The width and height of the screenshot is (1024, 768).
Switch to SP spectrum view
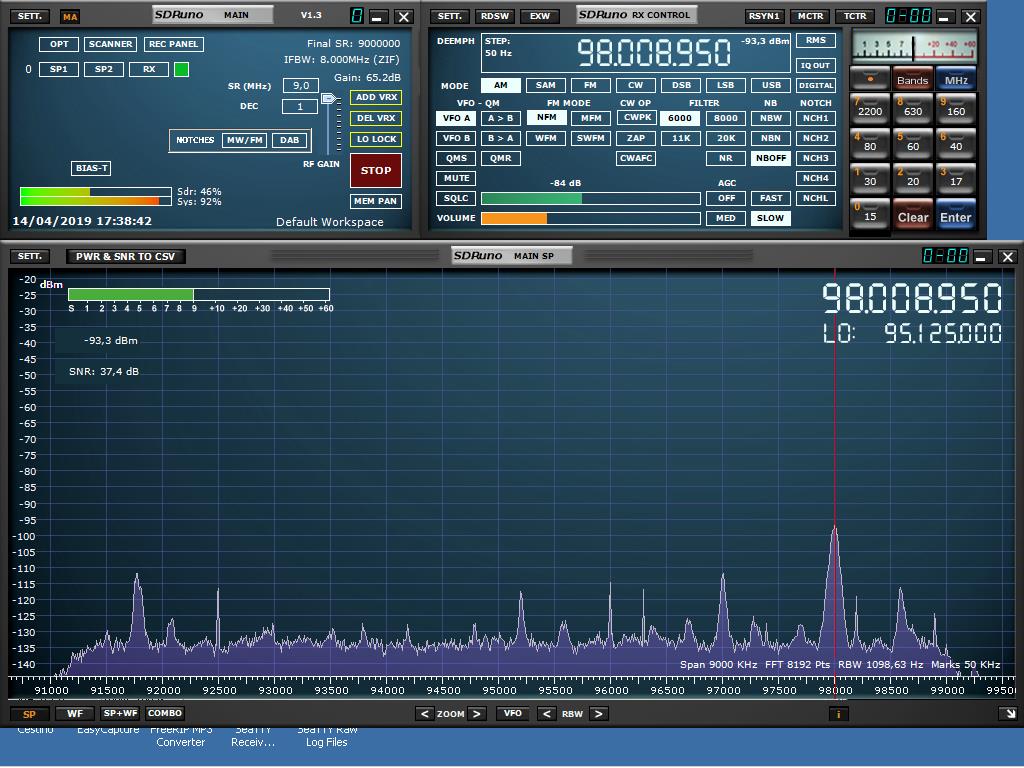29,714
